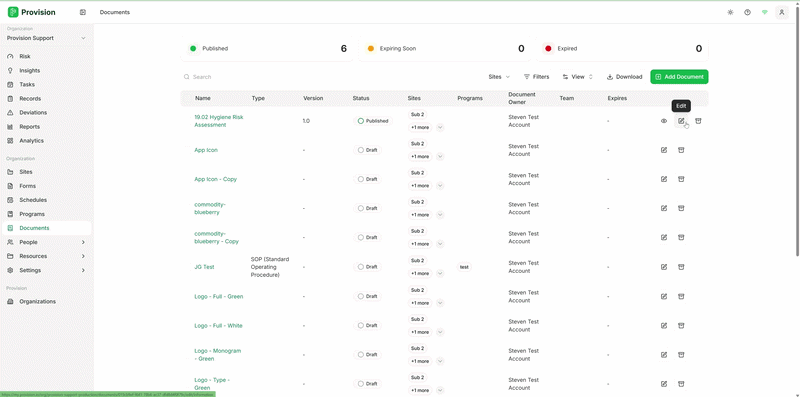800x397 pixels.
Task: Open the JG Test document link
Action: (x=204, y=267)
